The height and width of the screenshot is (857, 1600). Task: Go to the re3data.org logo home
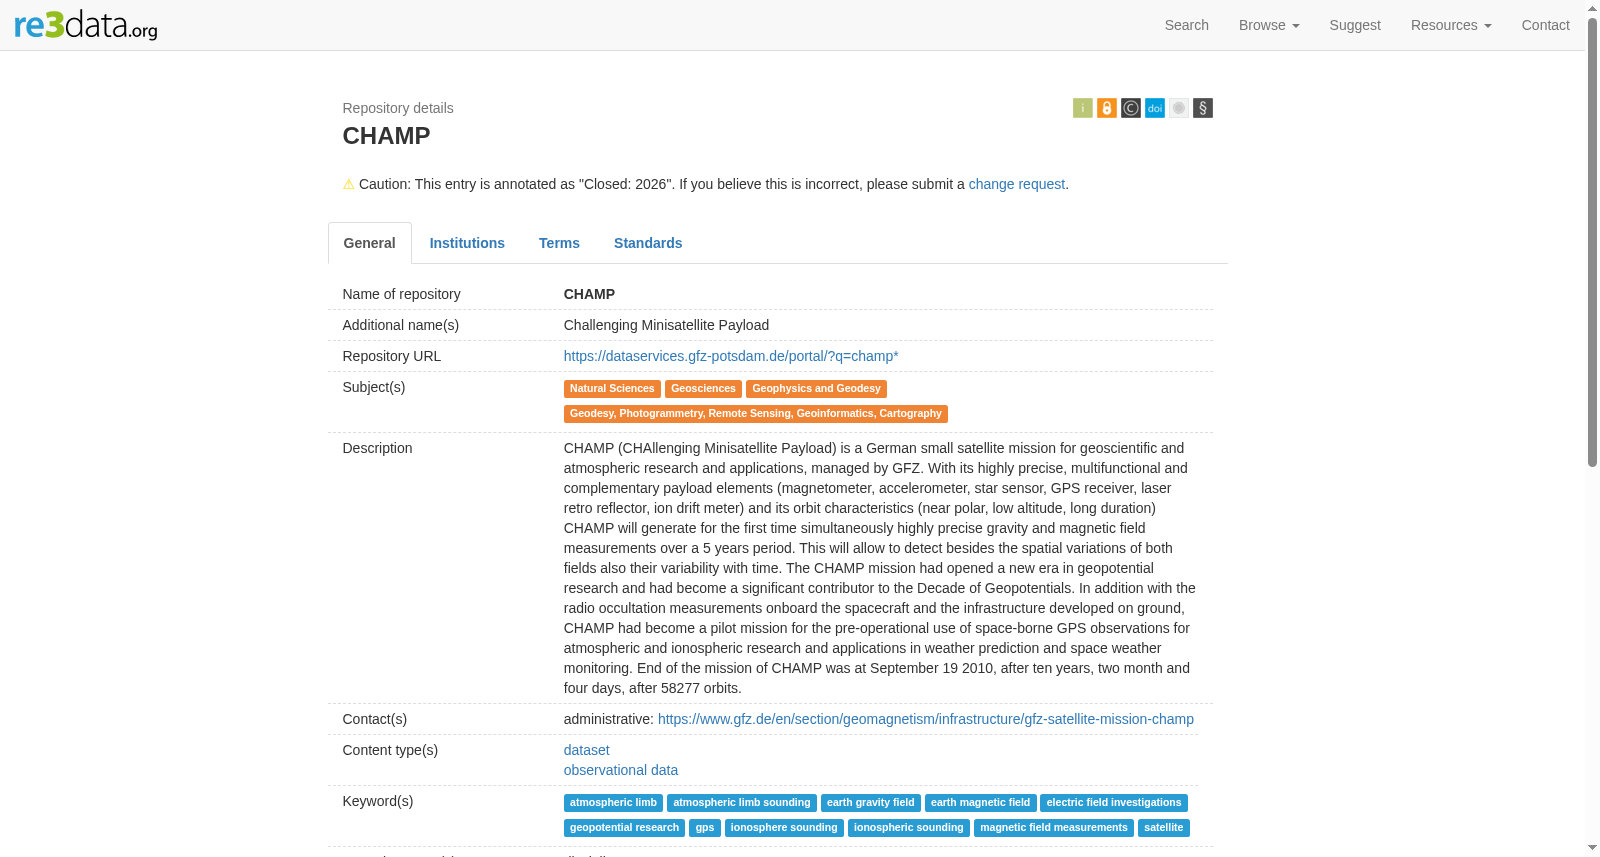click(x=86, y=25)
